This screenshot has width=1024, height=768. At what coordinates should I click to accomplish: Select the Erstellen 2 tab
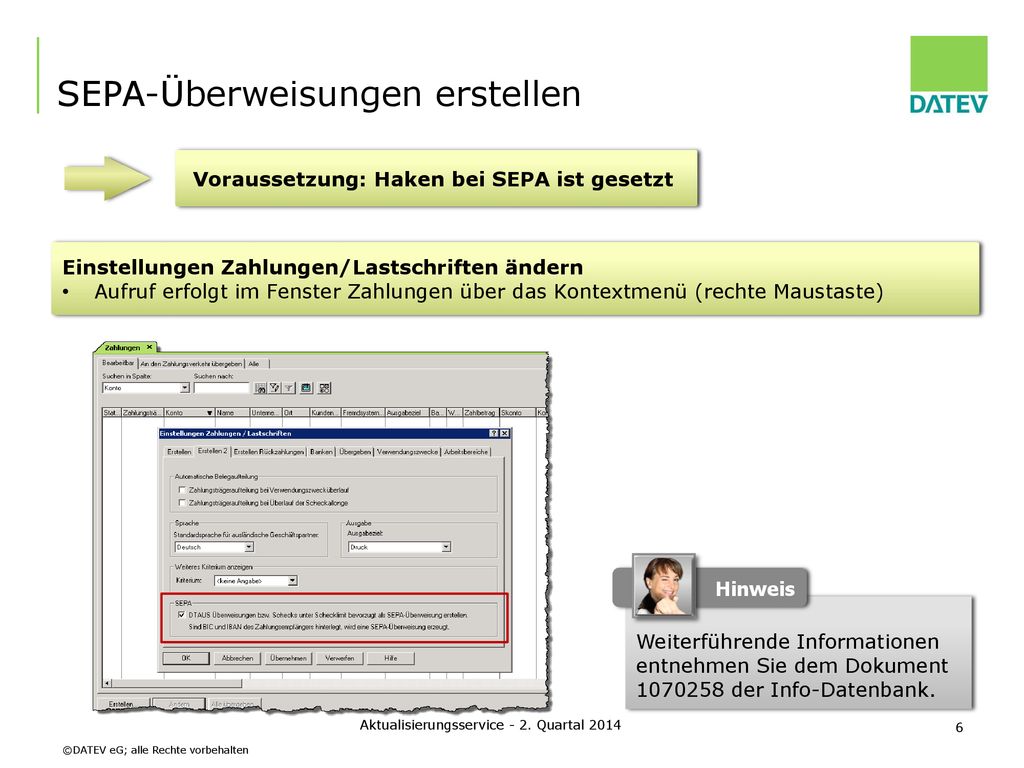pyautogui.click(x=212, y=451)
